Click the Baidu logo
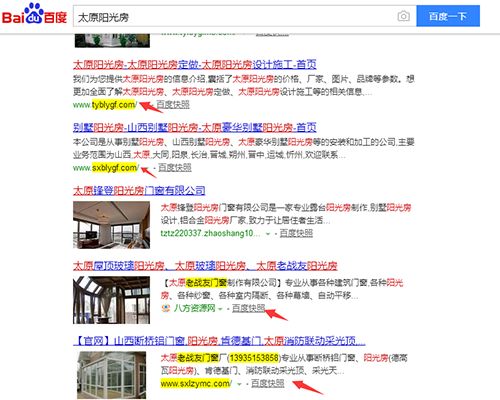 34,15
